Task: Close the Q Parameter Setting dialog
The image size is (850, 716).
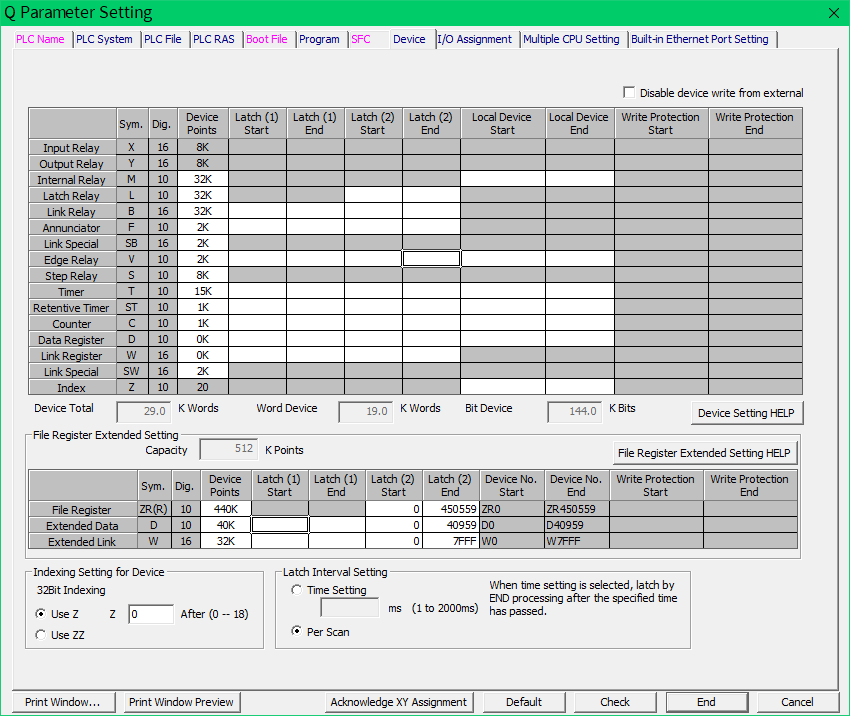Action: pyautogui.click(x=834, y=13)
